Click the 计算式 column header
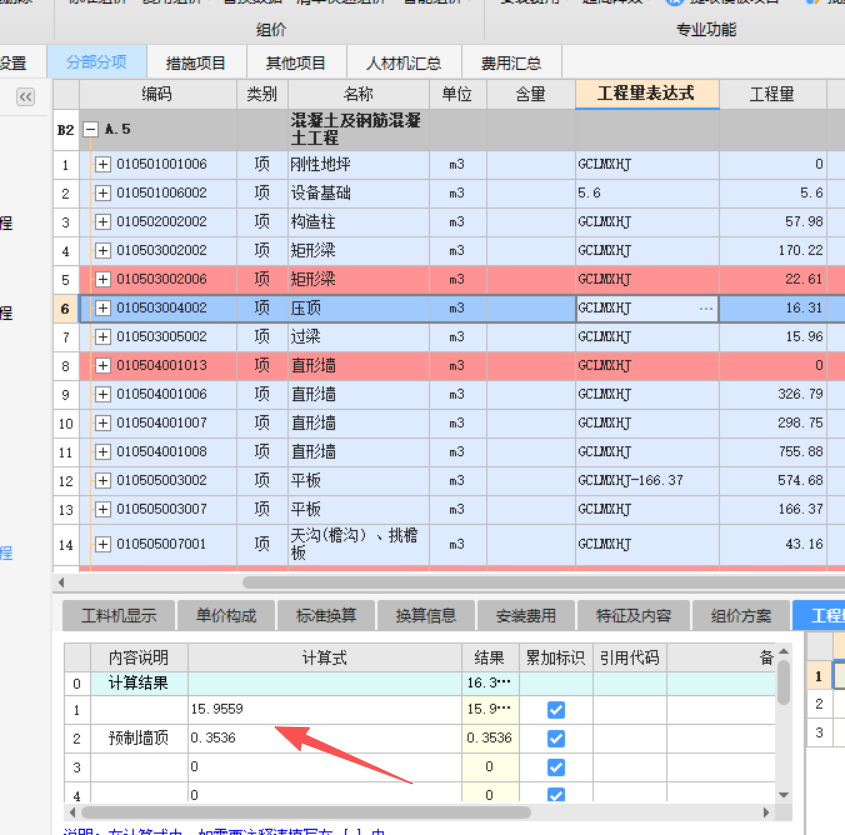 324,658
